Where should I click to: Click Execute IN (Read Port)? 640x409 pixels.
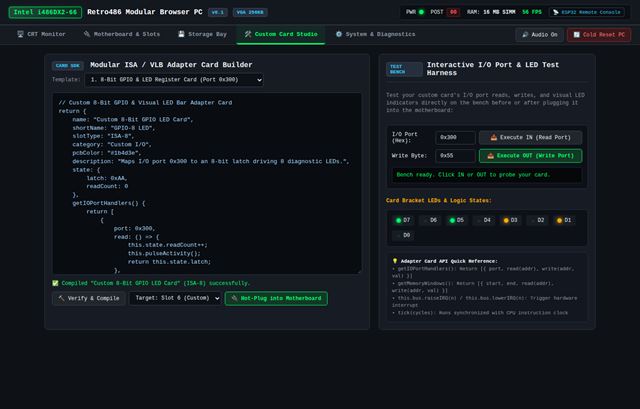[530, 138]
